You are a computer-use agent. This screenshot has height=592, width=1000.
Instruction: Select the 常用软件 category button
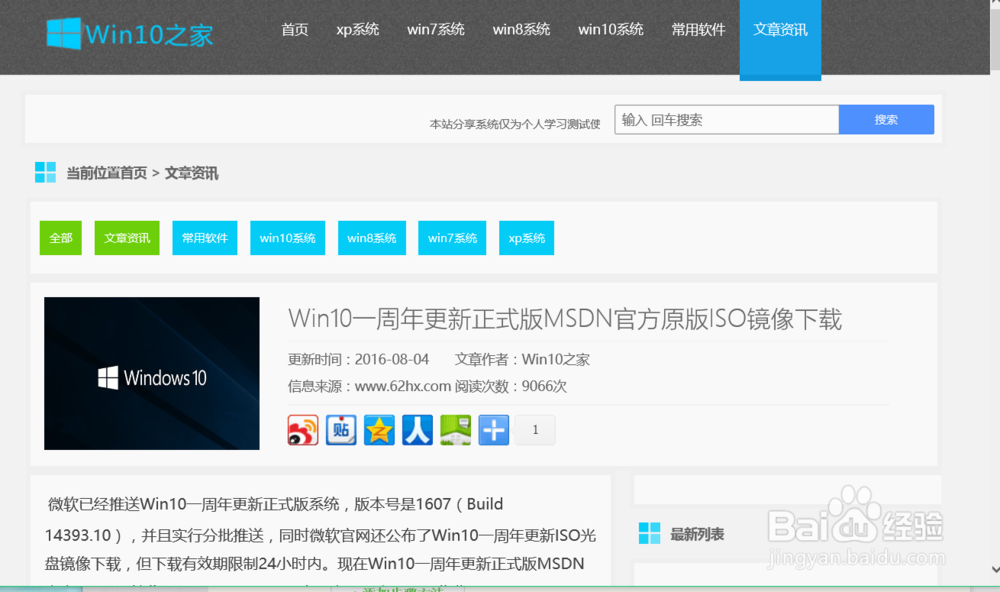205,238
